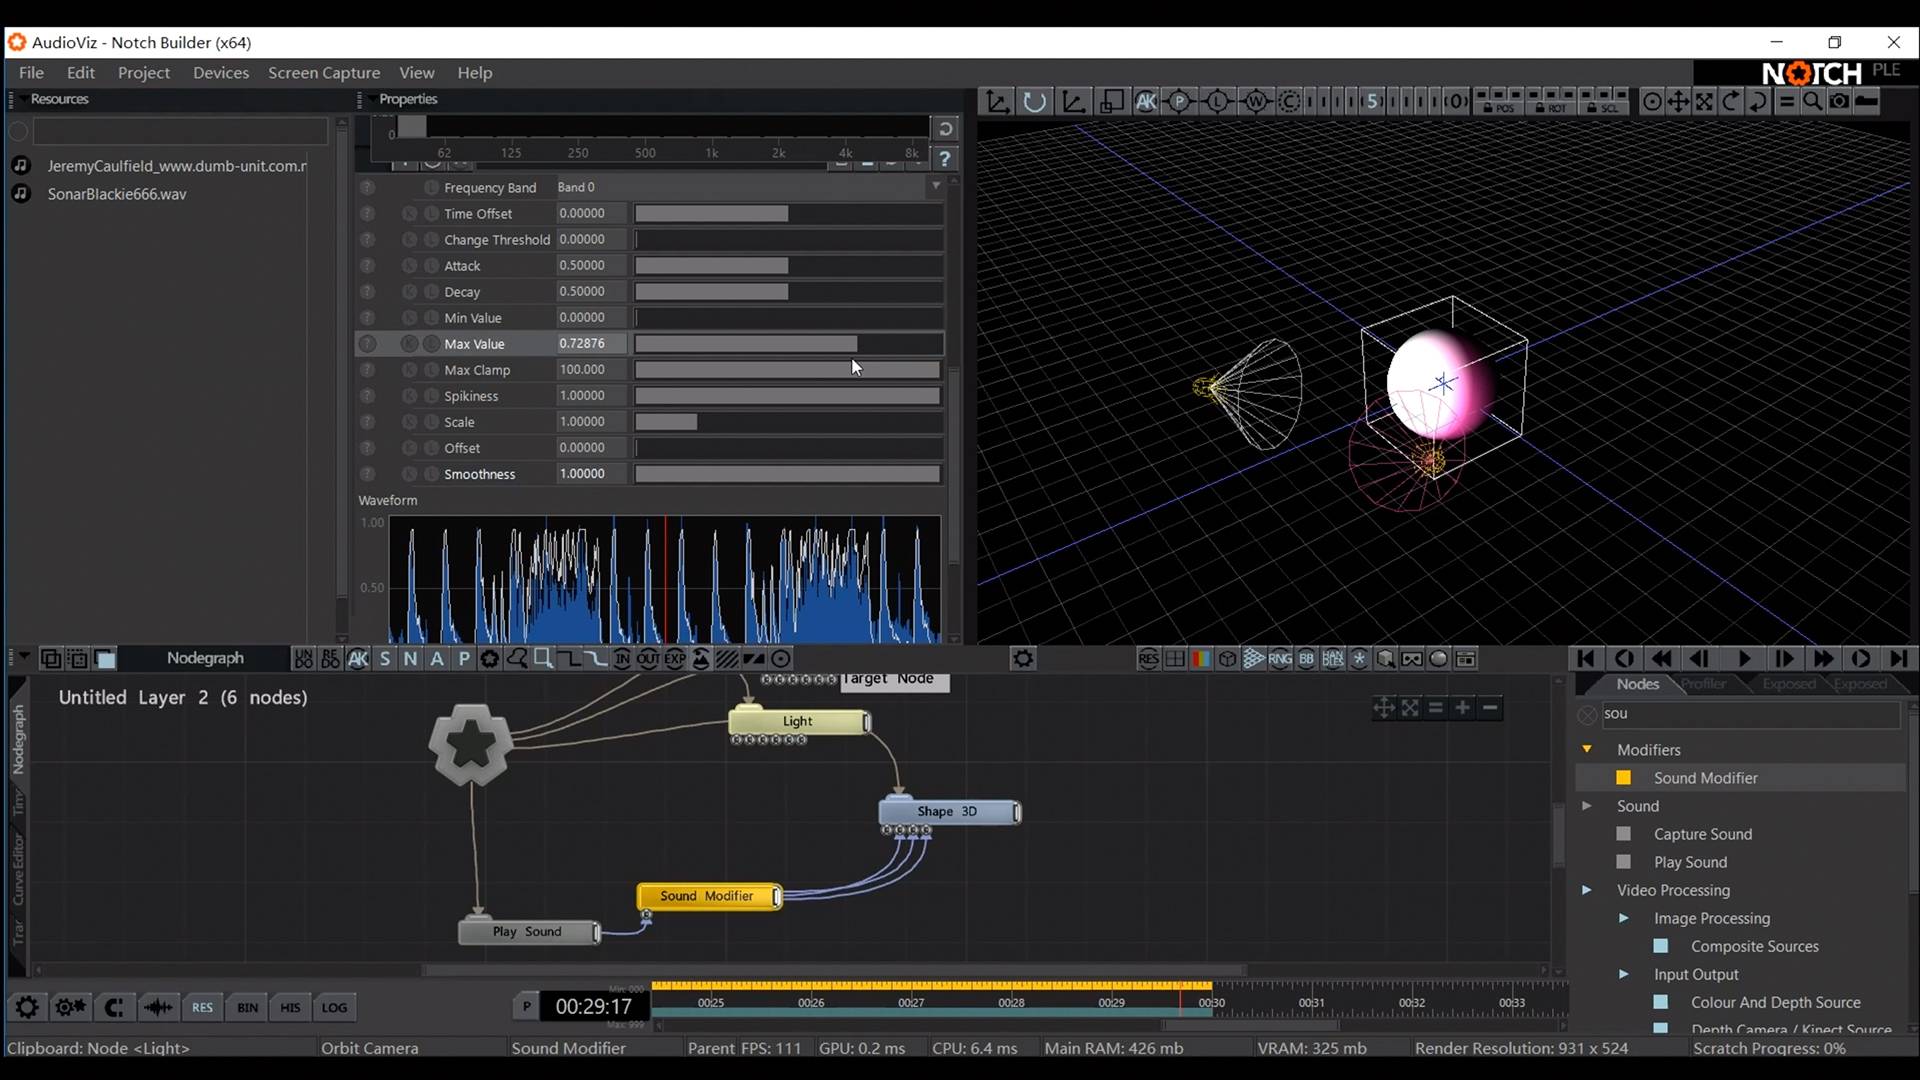Click the node search field containing 'sou'

pyautogui.click(x=1750, y=714)
